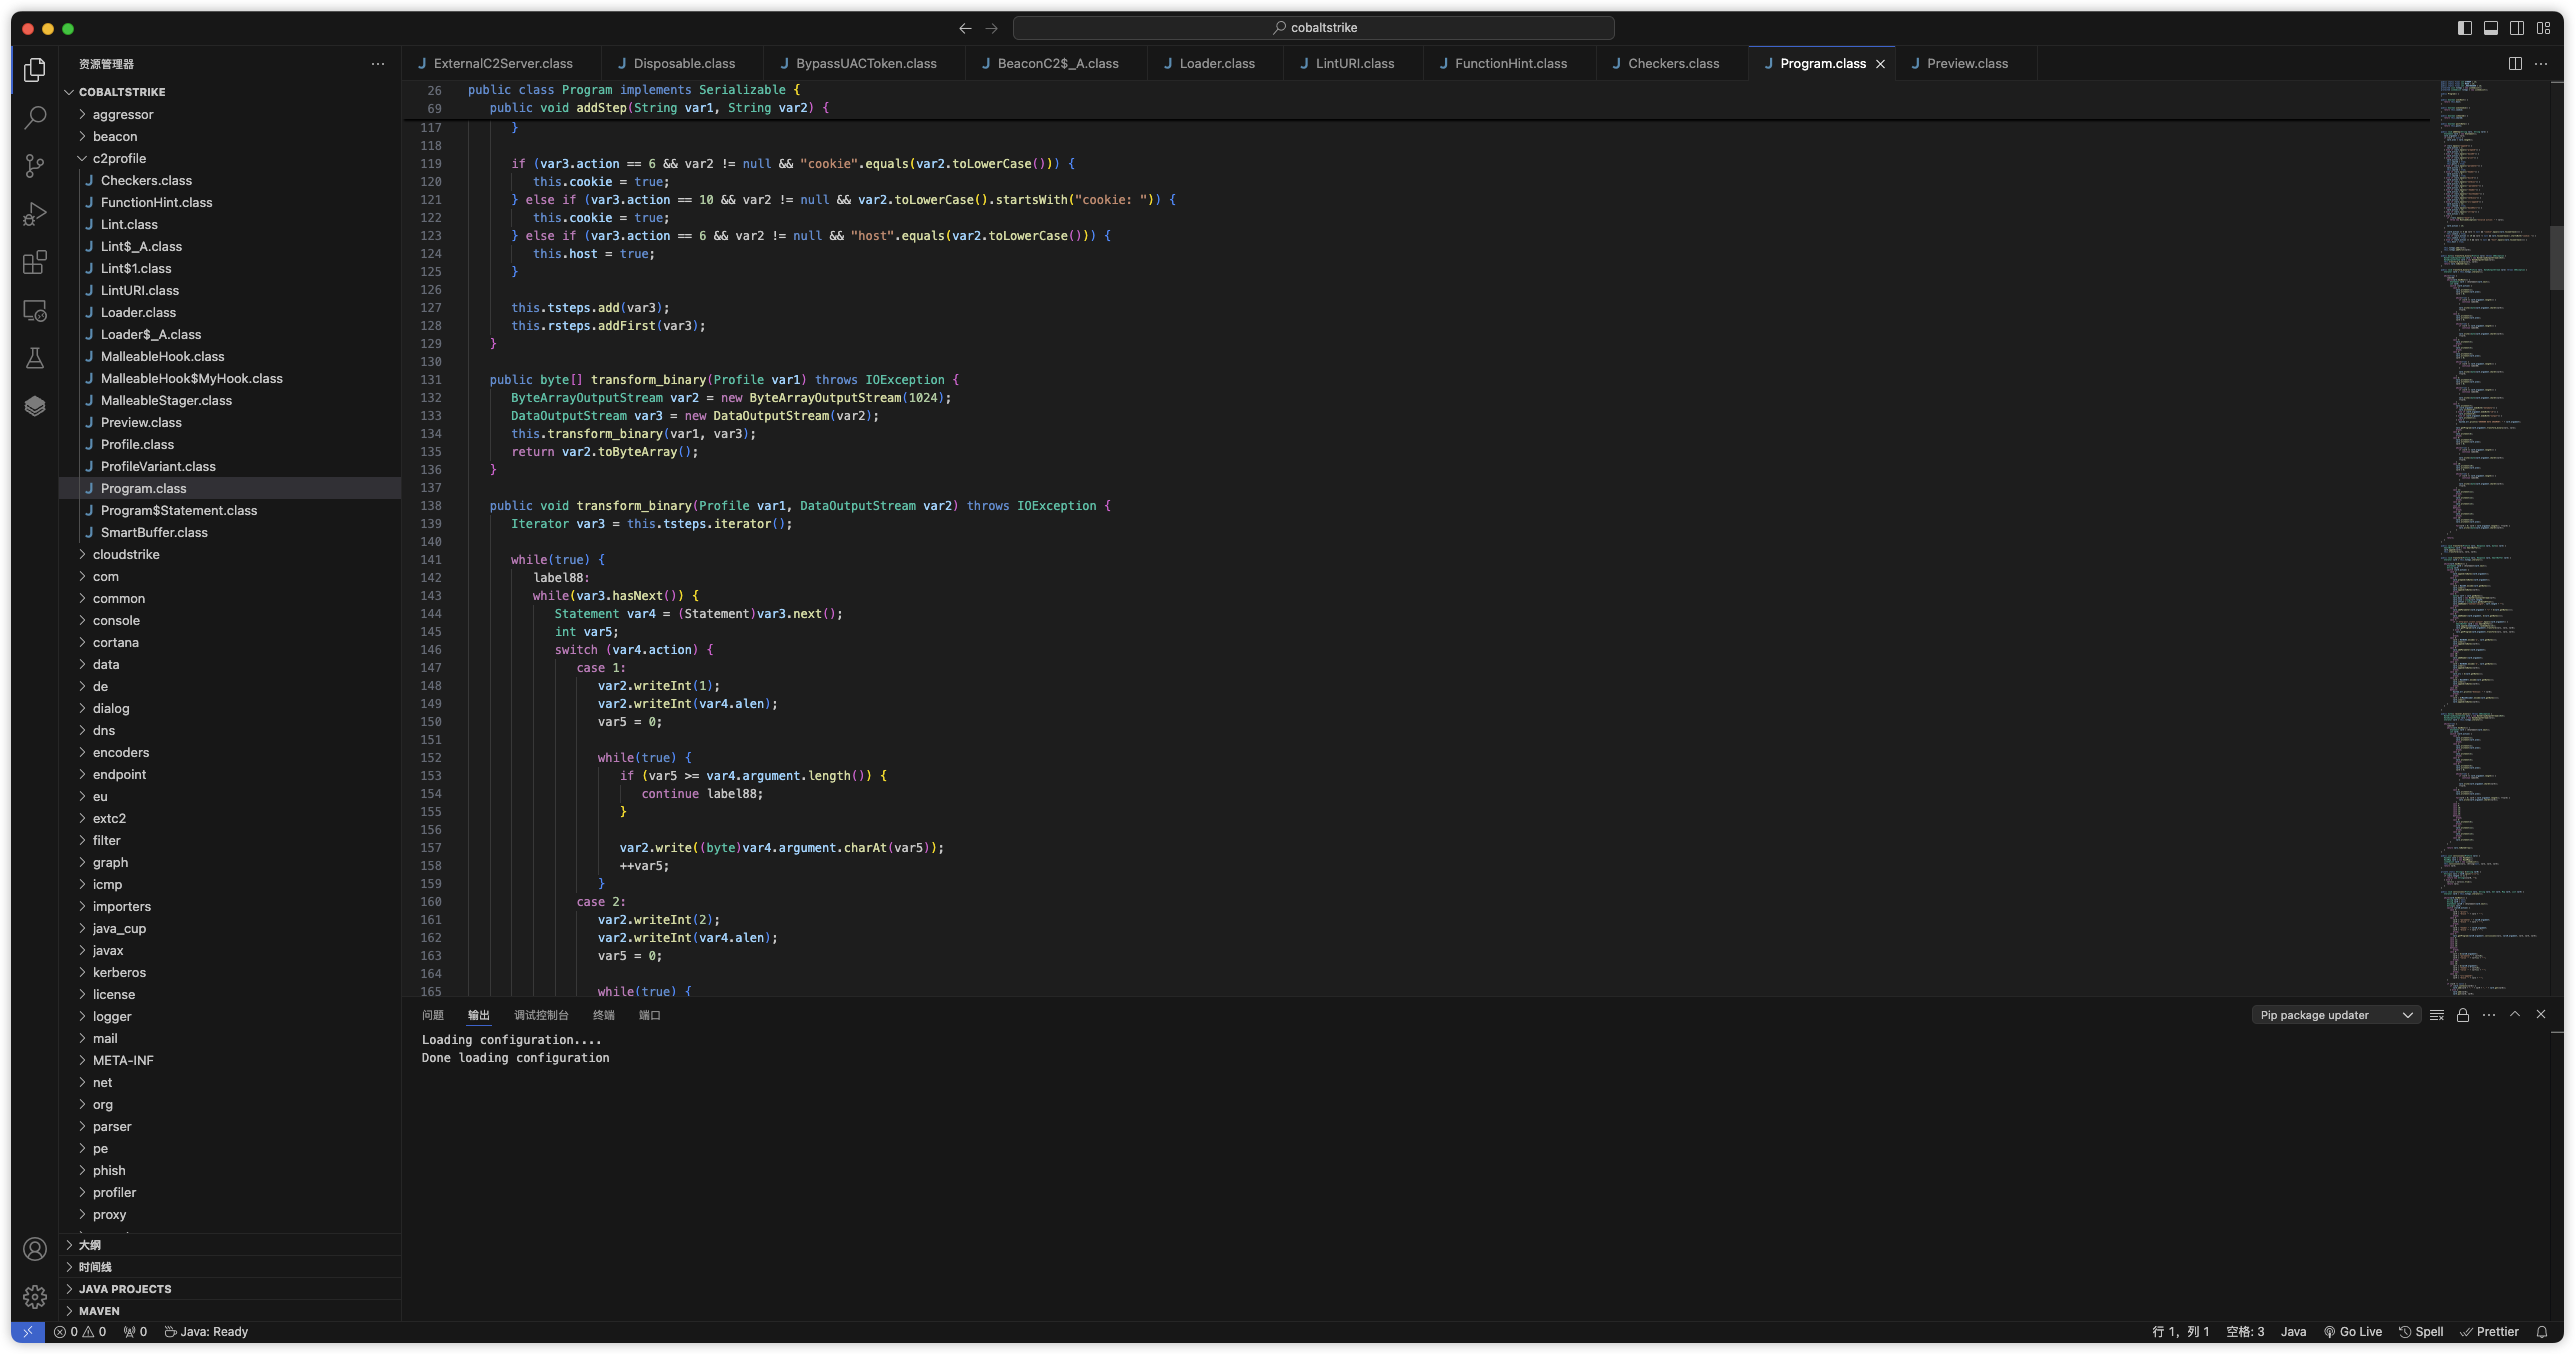Switch to the 终端 panel tab

(603, 1015)
